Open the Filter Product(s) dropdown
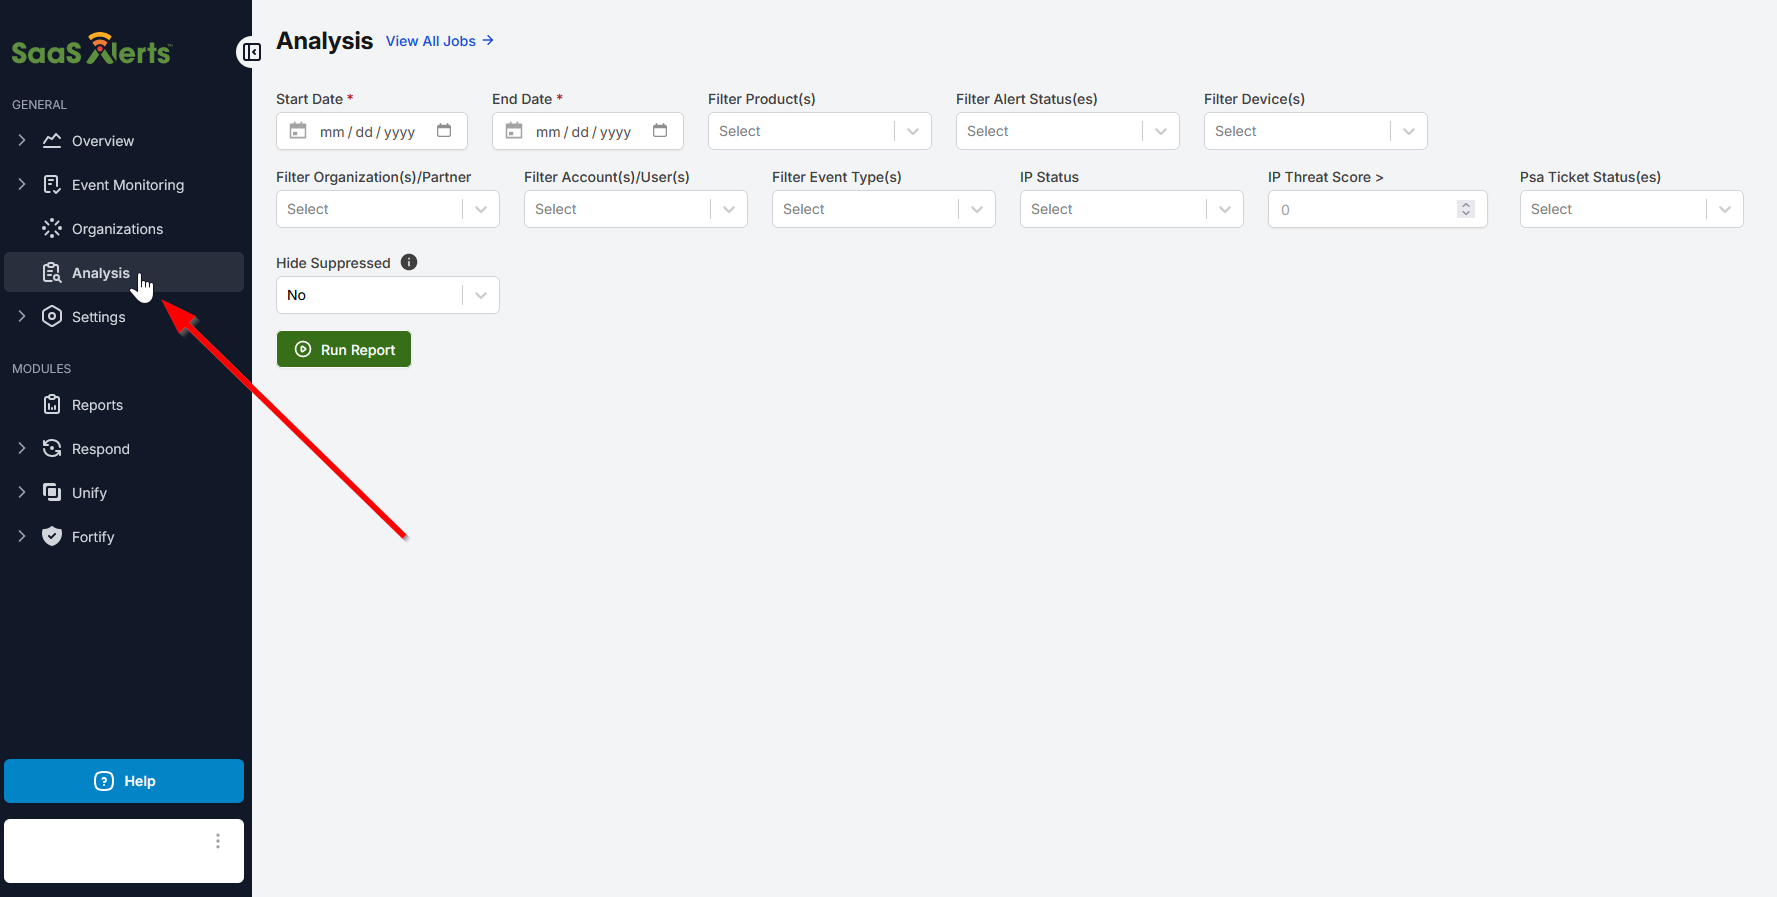The height and width of the screenshot is (897, 1777). tap(820, 131)
